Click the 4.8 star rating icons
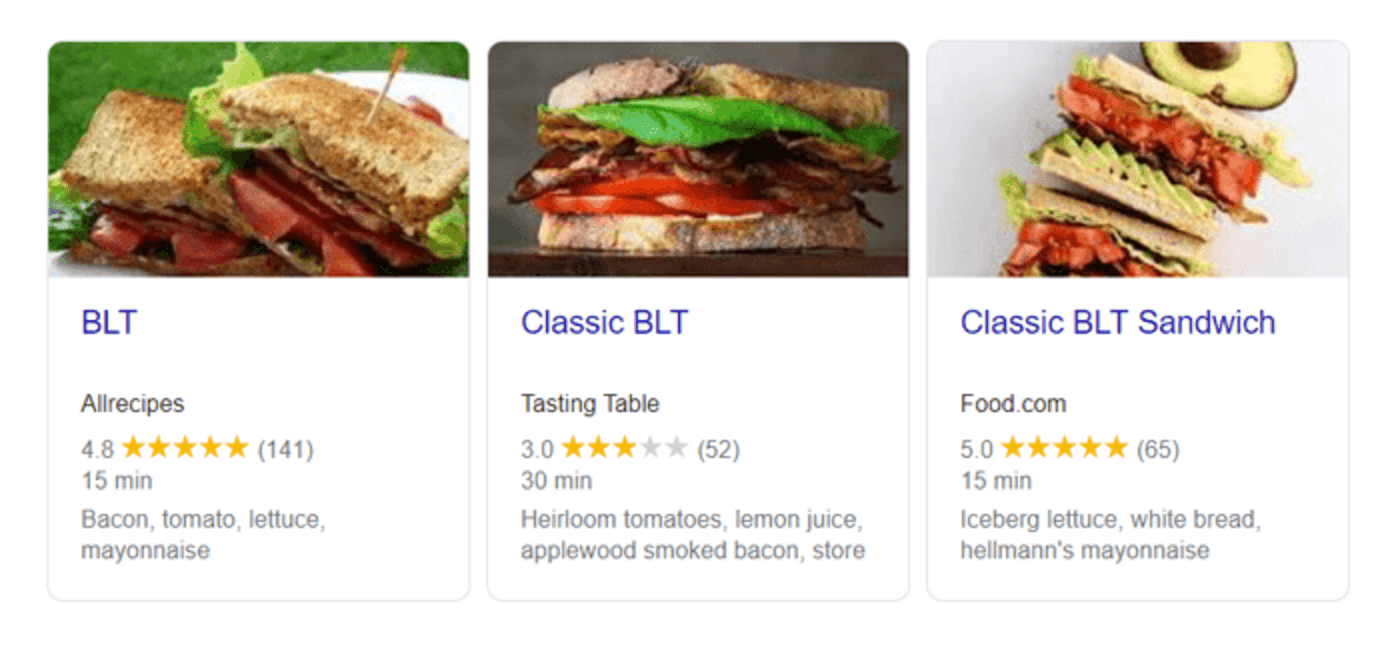1400x648 pixels. [185, 448]
